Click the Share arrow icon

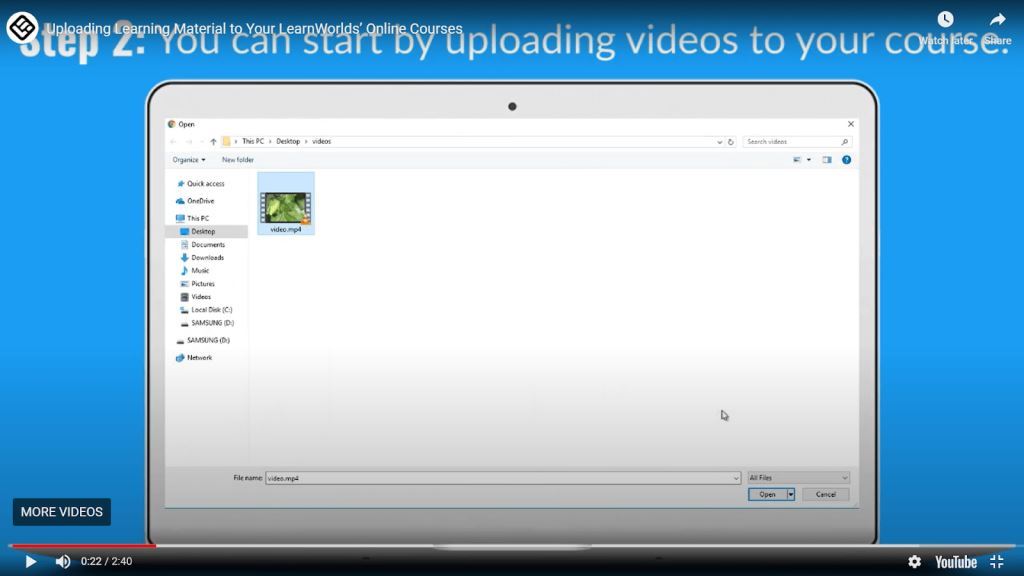(x=997, y=20)
